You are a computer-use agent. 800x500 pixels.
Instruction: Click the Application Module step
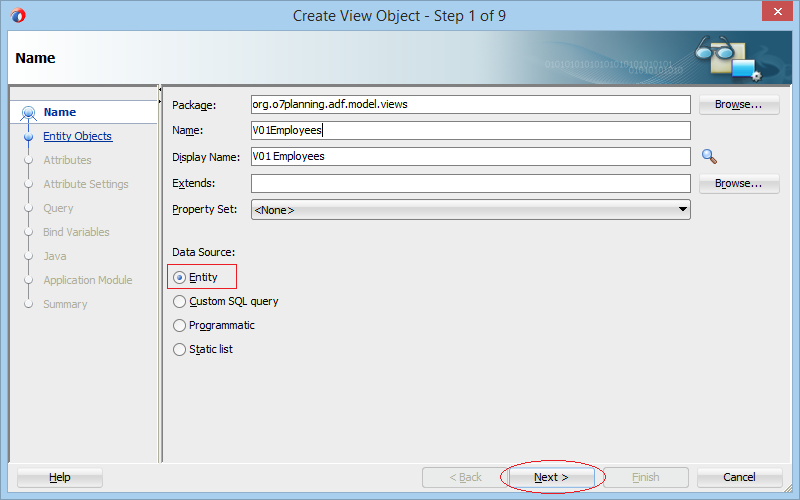[88, 280]
